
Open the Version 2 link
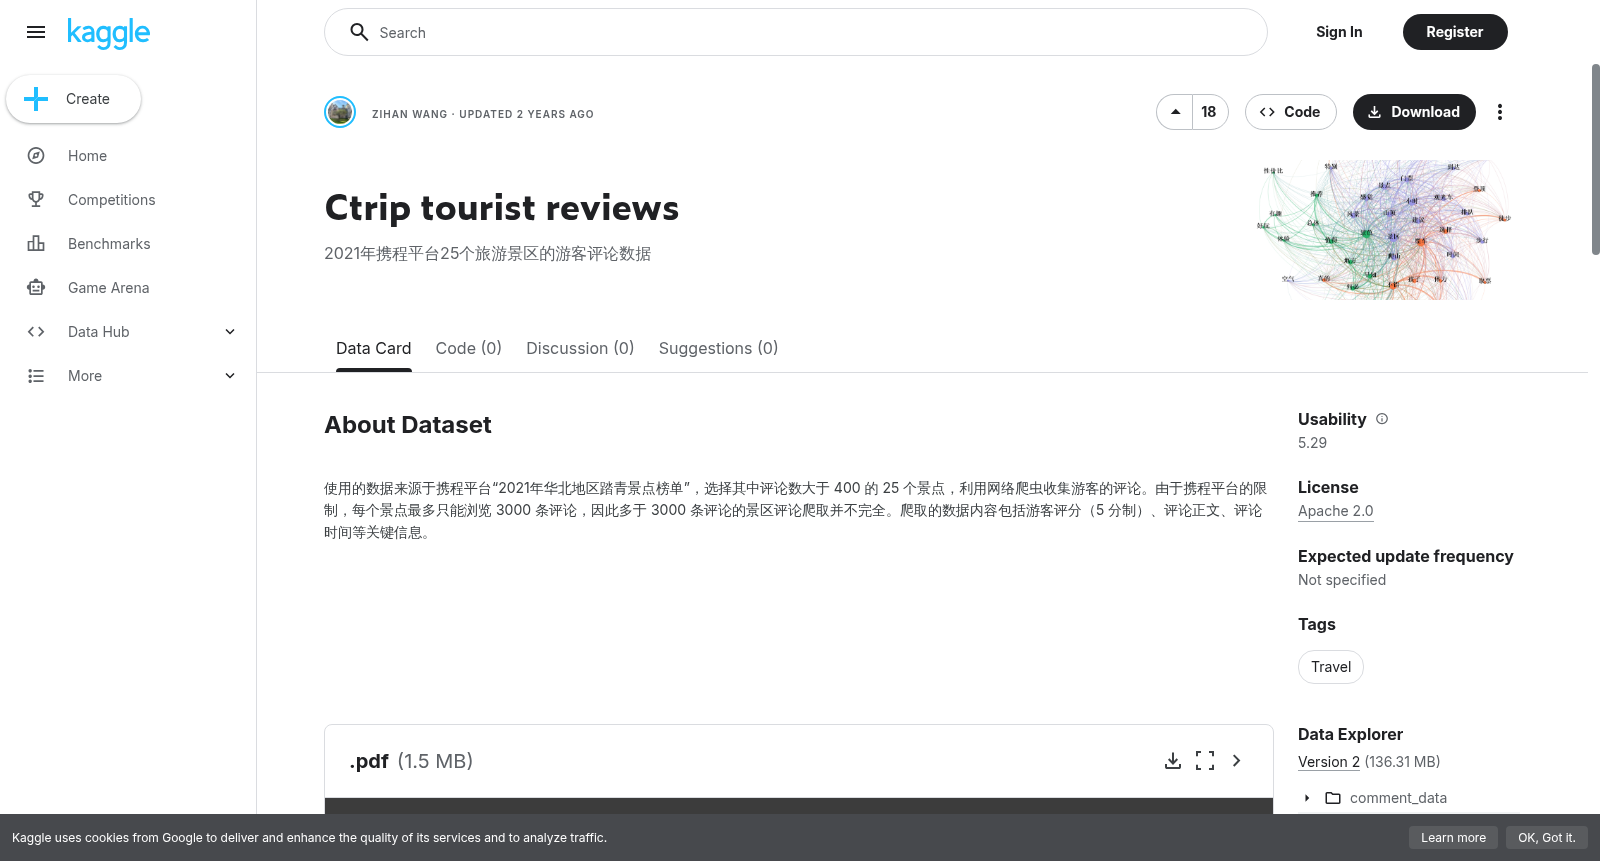click(x=1329, y=762)
